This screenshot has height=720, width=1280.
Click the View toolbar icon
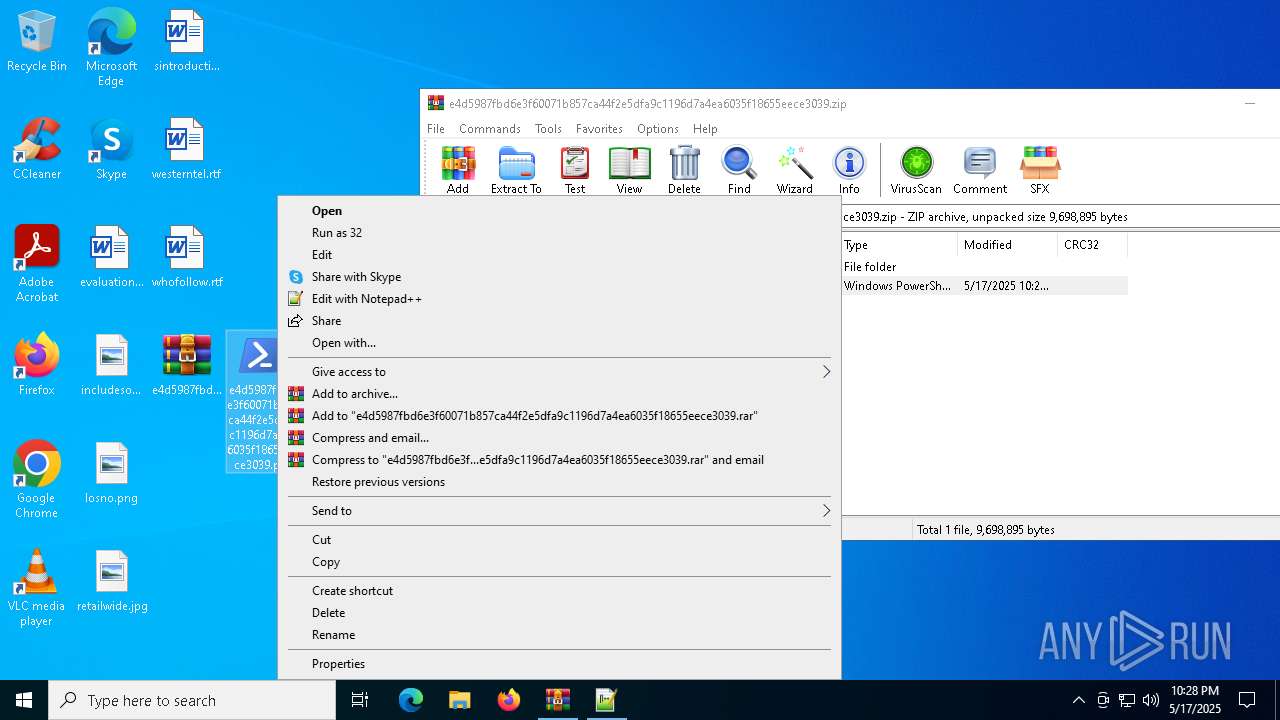[x=629, y=170]
